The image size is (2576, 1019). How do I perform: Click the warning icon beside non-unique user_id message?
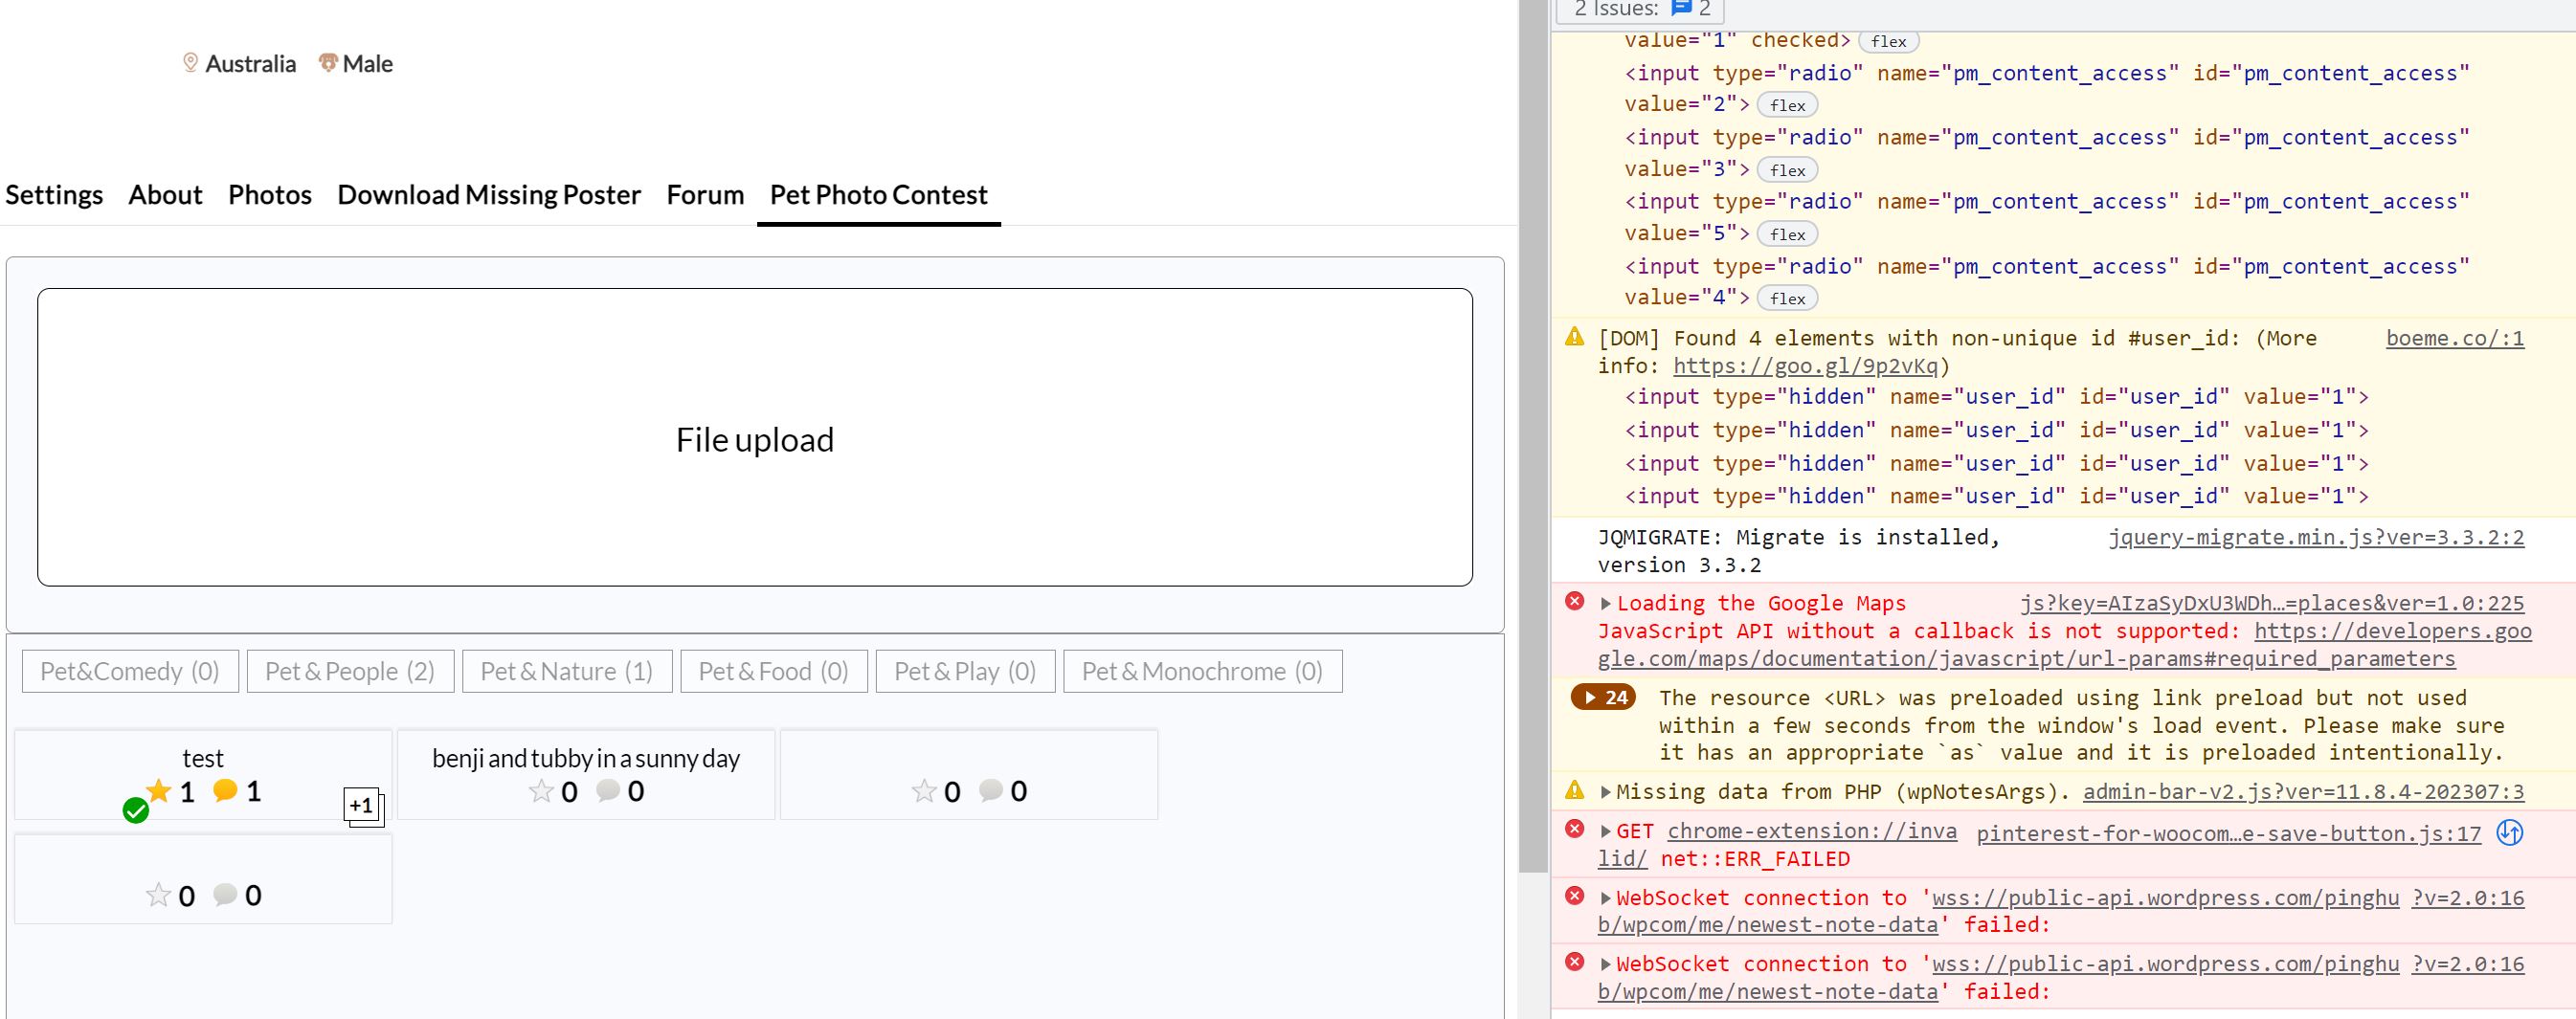(x=1575, y=337)
